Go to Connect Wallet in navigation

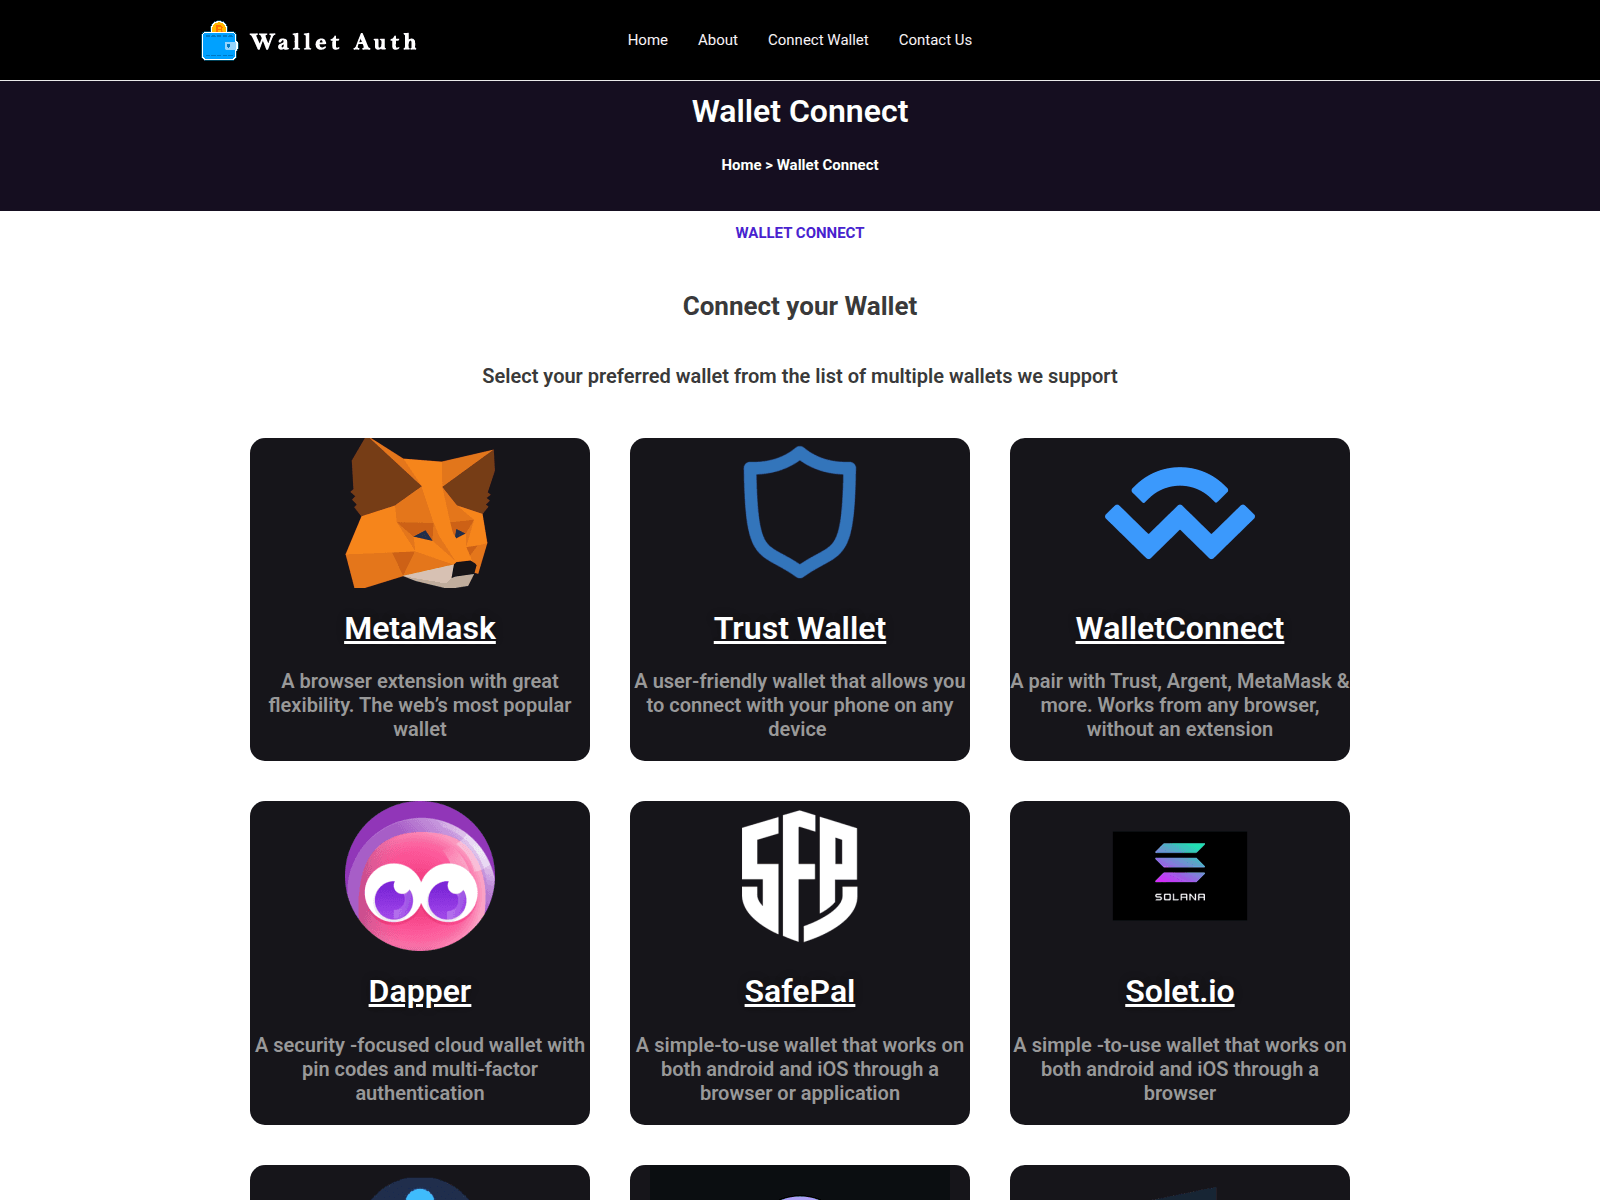point(818,40)
